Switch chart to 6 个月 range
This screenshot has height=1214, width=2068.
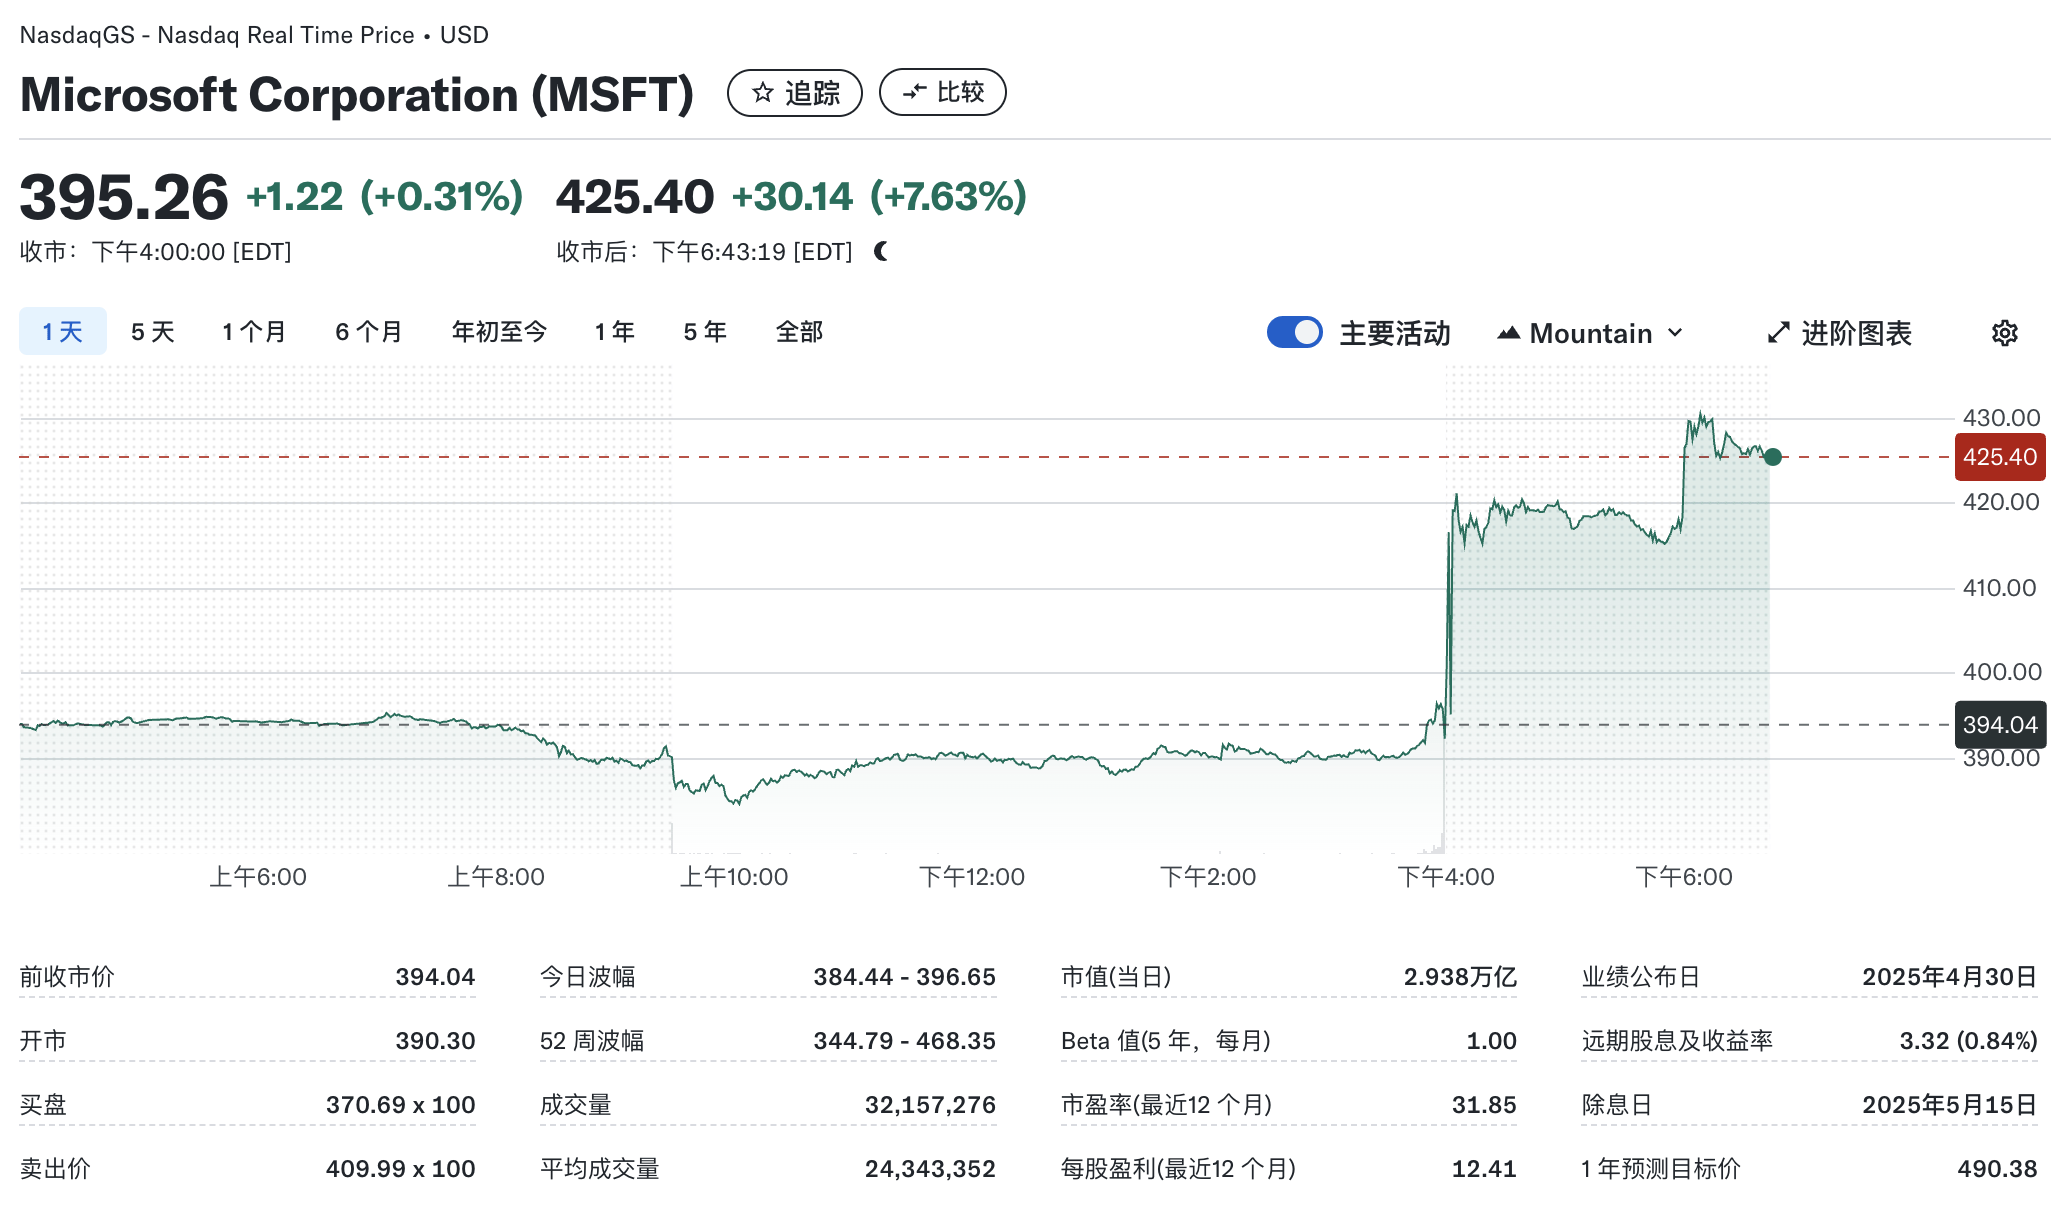point(369,332)
